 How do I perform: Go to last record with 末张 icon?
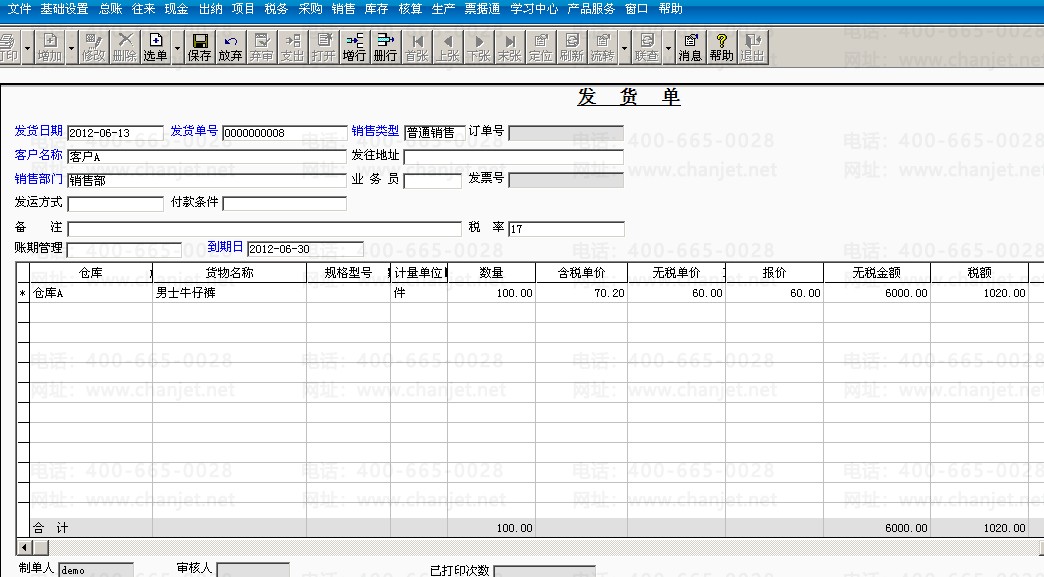[x=509, y=47]
